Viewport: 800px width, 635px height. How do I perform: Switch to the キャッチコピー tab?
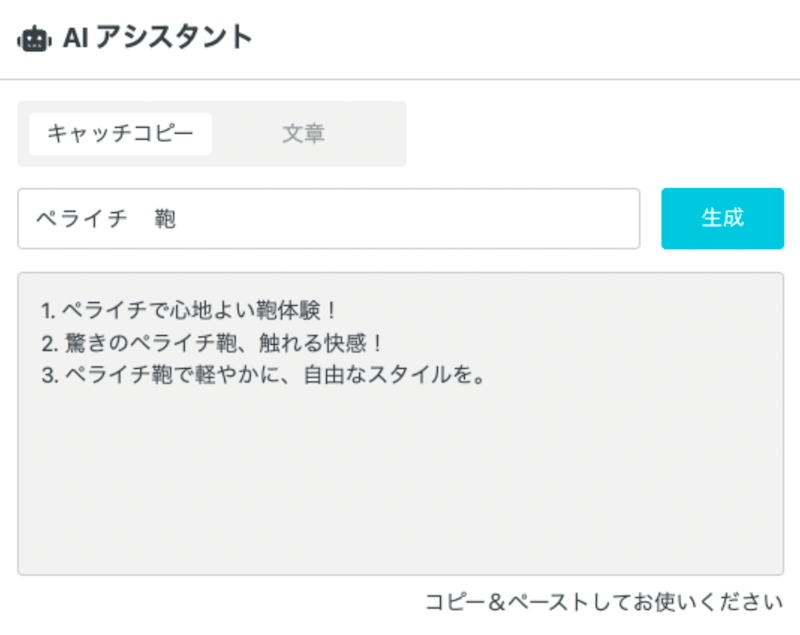click(x=120, y=134)
